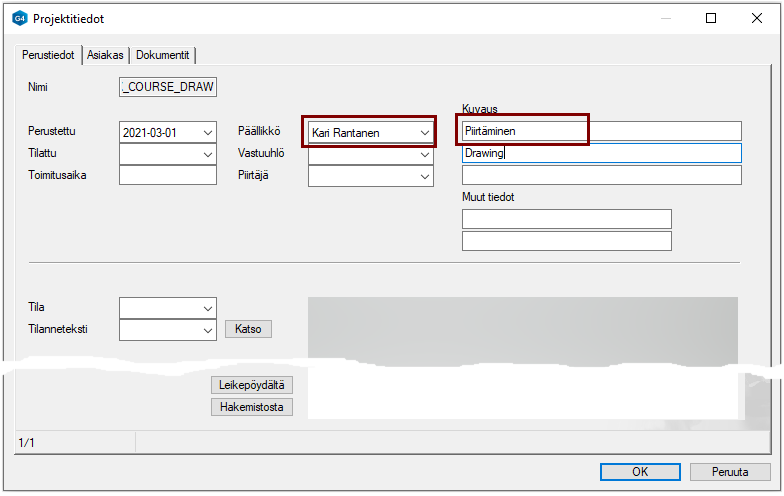Expand the Tilanneteksti dropdown
The image size is (784, 496).
pos(207,329)
